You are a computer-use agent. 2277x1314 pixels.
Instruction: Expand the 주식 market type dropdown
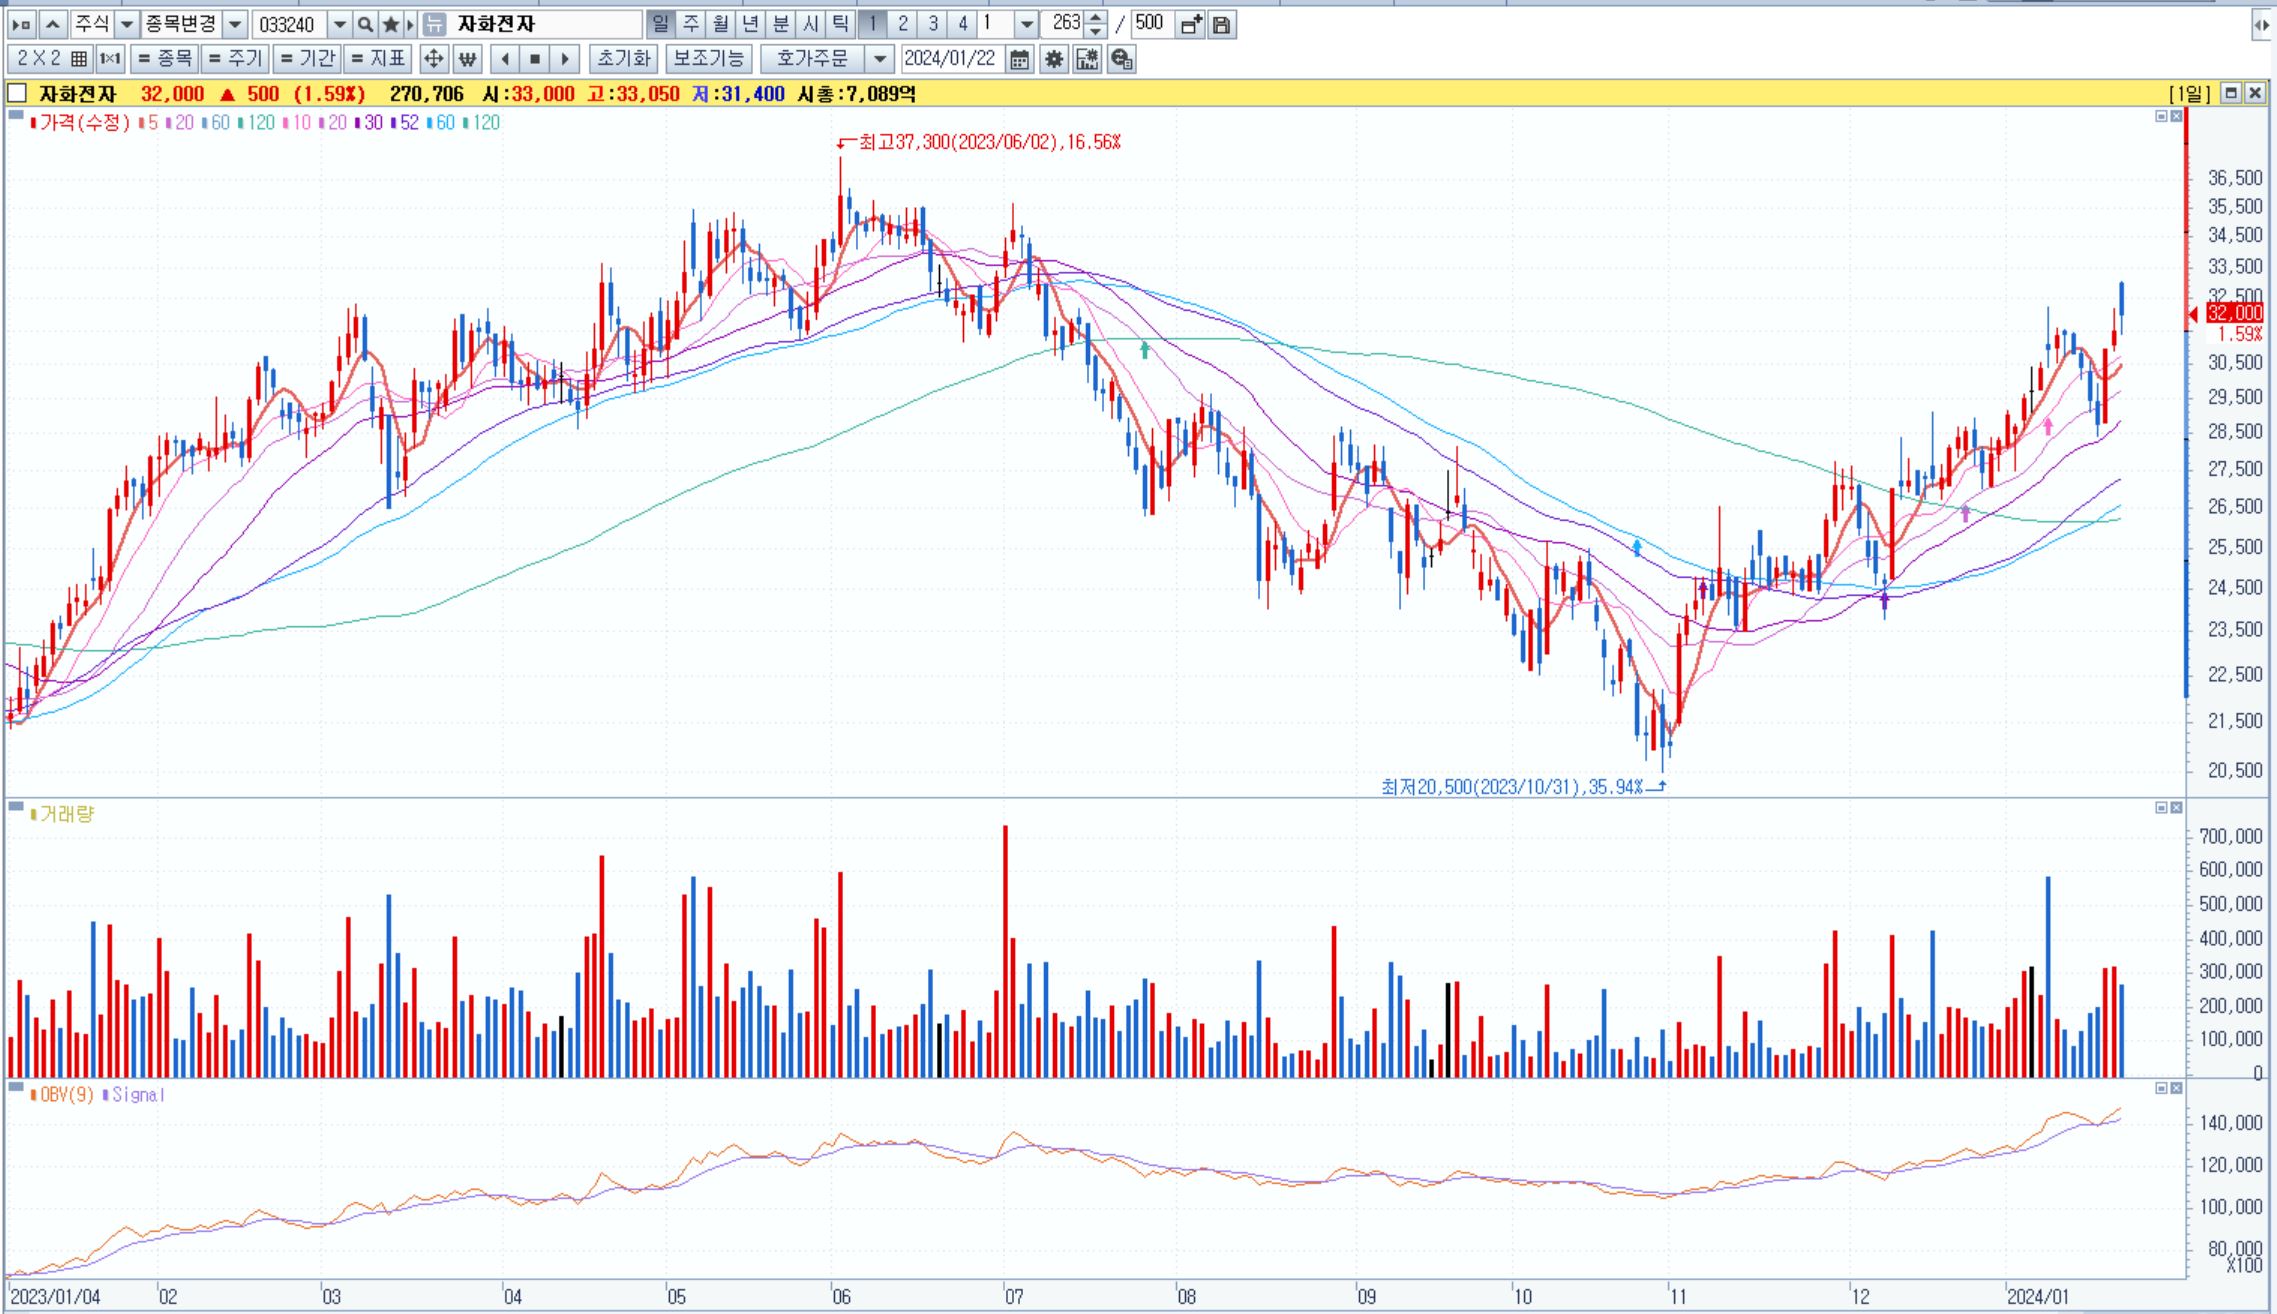click(127, 24)
